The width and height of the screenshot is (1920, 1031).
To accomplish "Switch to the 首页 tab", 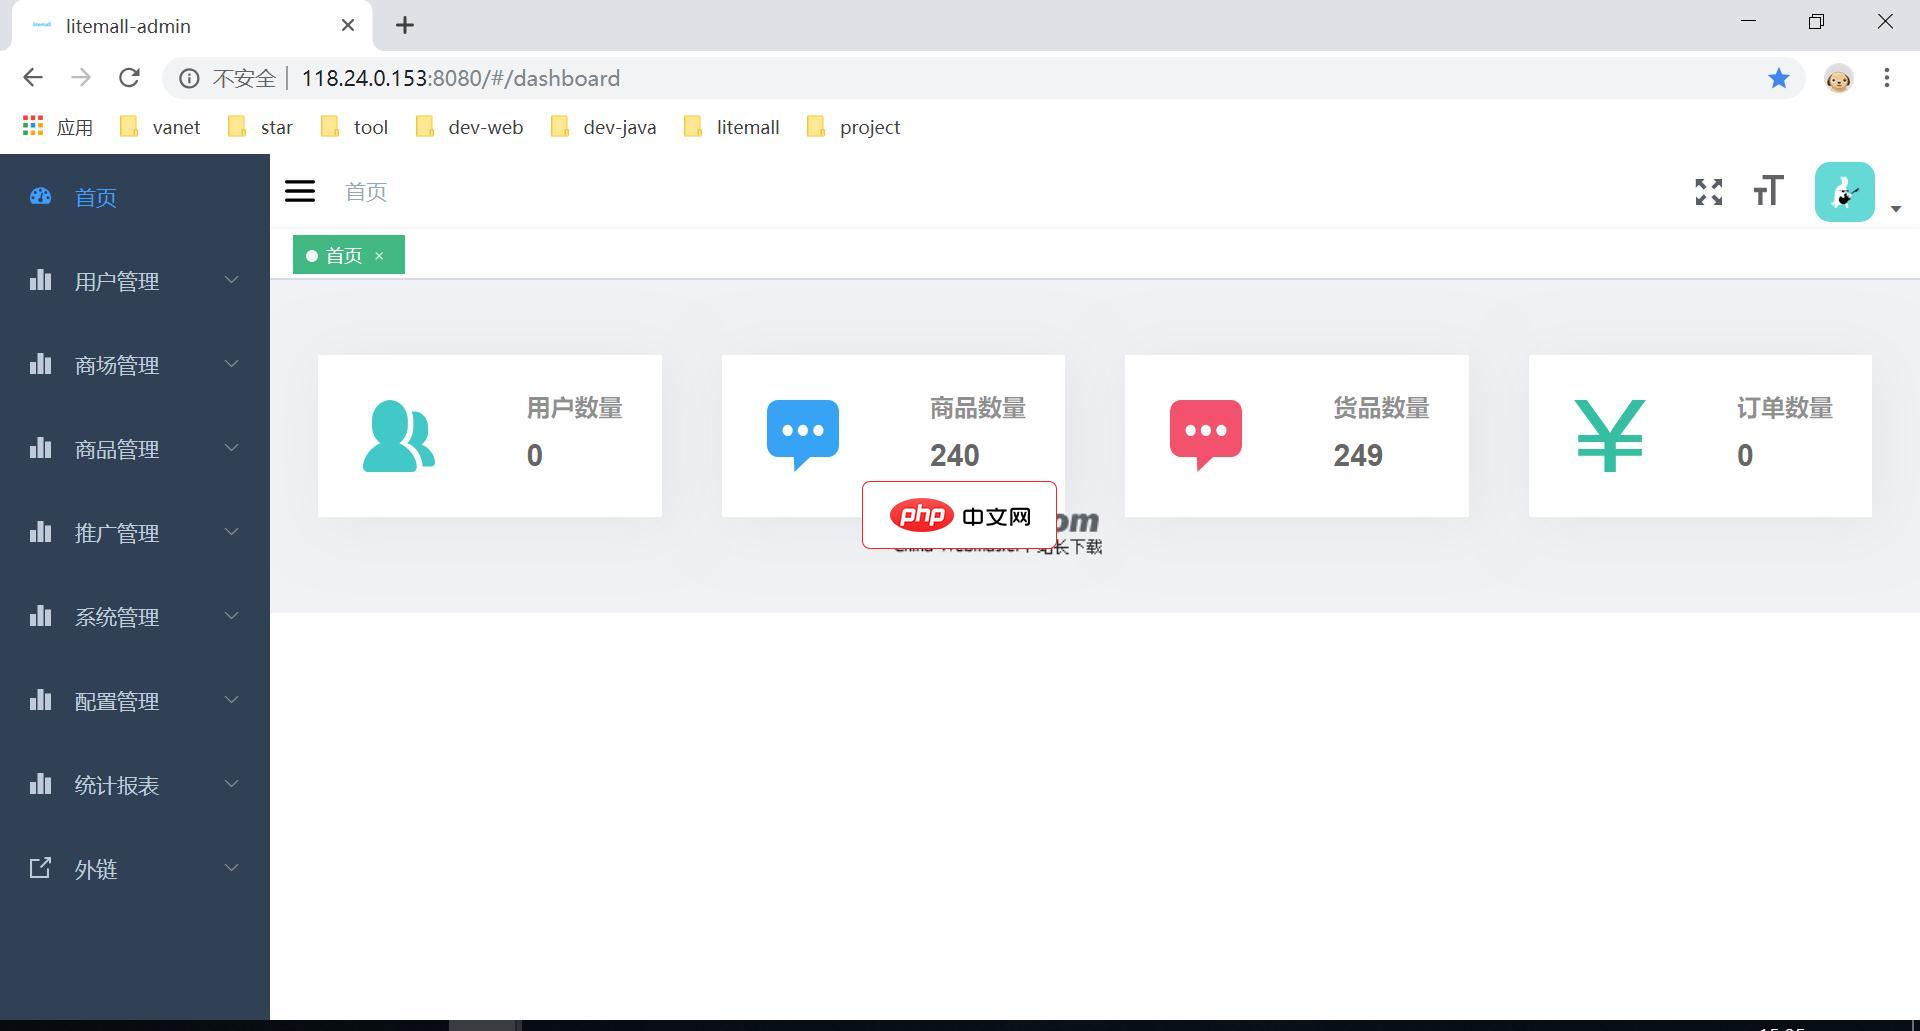I will point(345,254).
